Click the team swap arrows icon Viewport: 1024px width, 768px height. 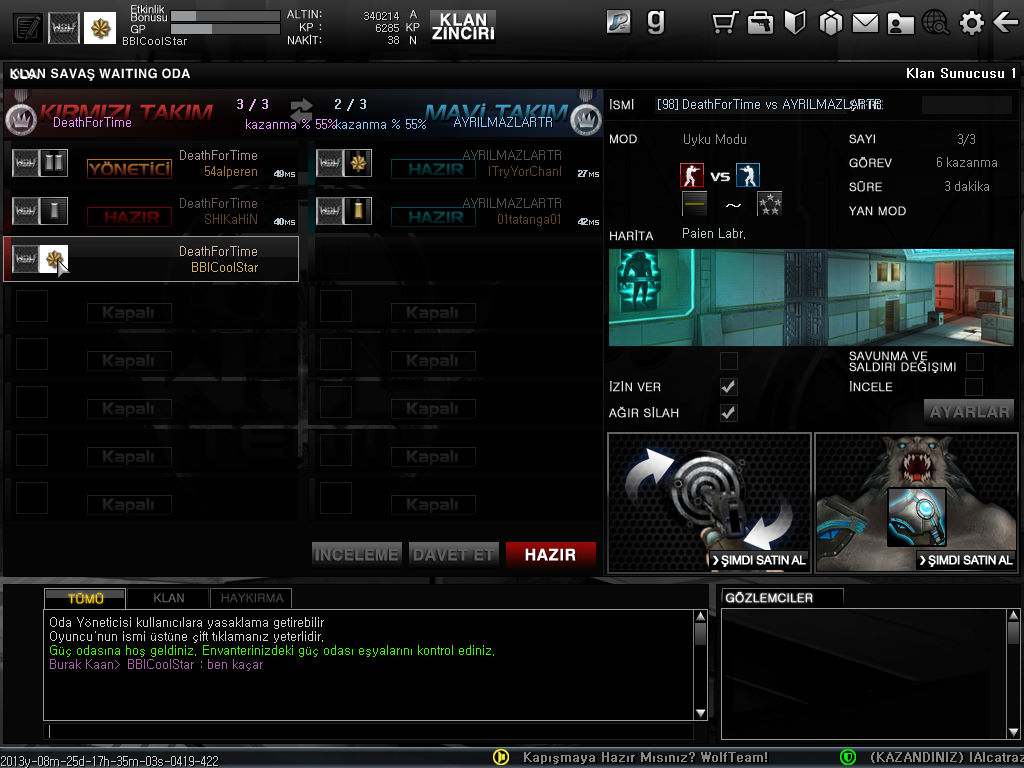coord(301,107)
